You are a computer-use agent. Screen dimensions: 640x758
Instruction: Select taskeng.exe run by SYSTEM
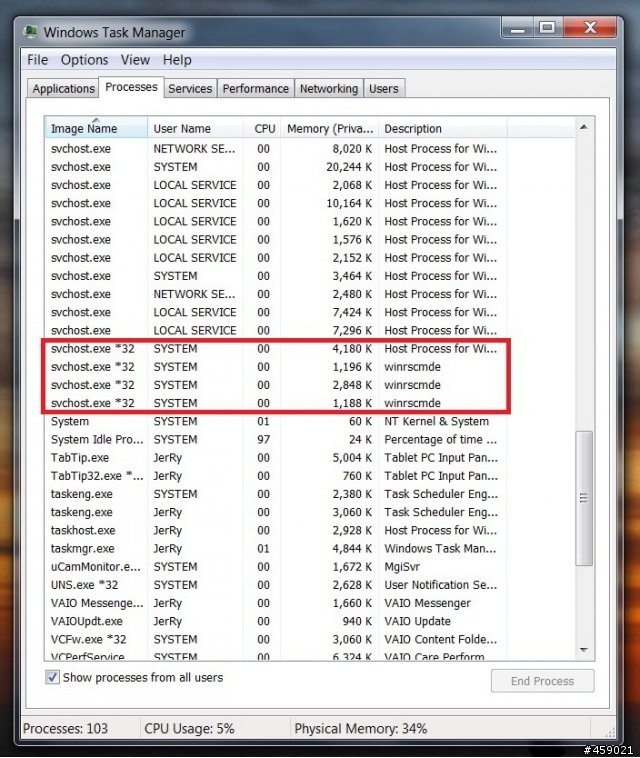[x=276, y=494]
